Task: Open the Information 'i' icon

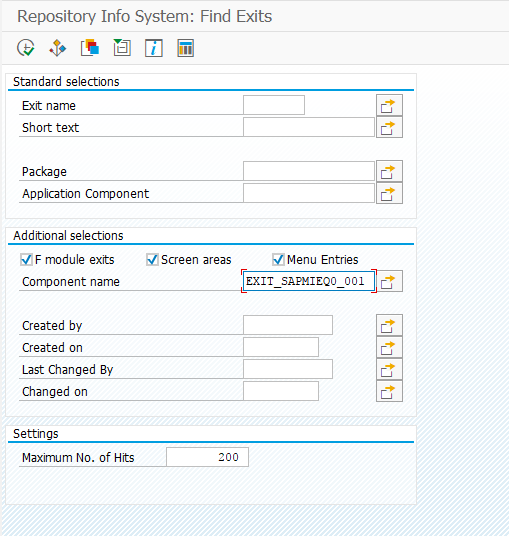Action: click(154, 48)
